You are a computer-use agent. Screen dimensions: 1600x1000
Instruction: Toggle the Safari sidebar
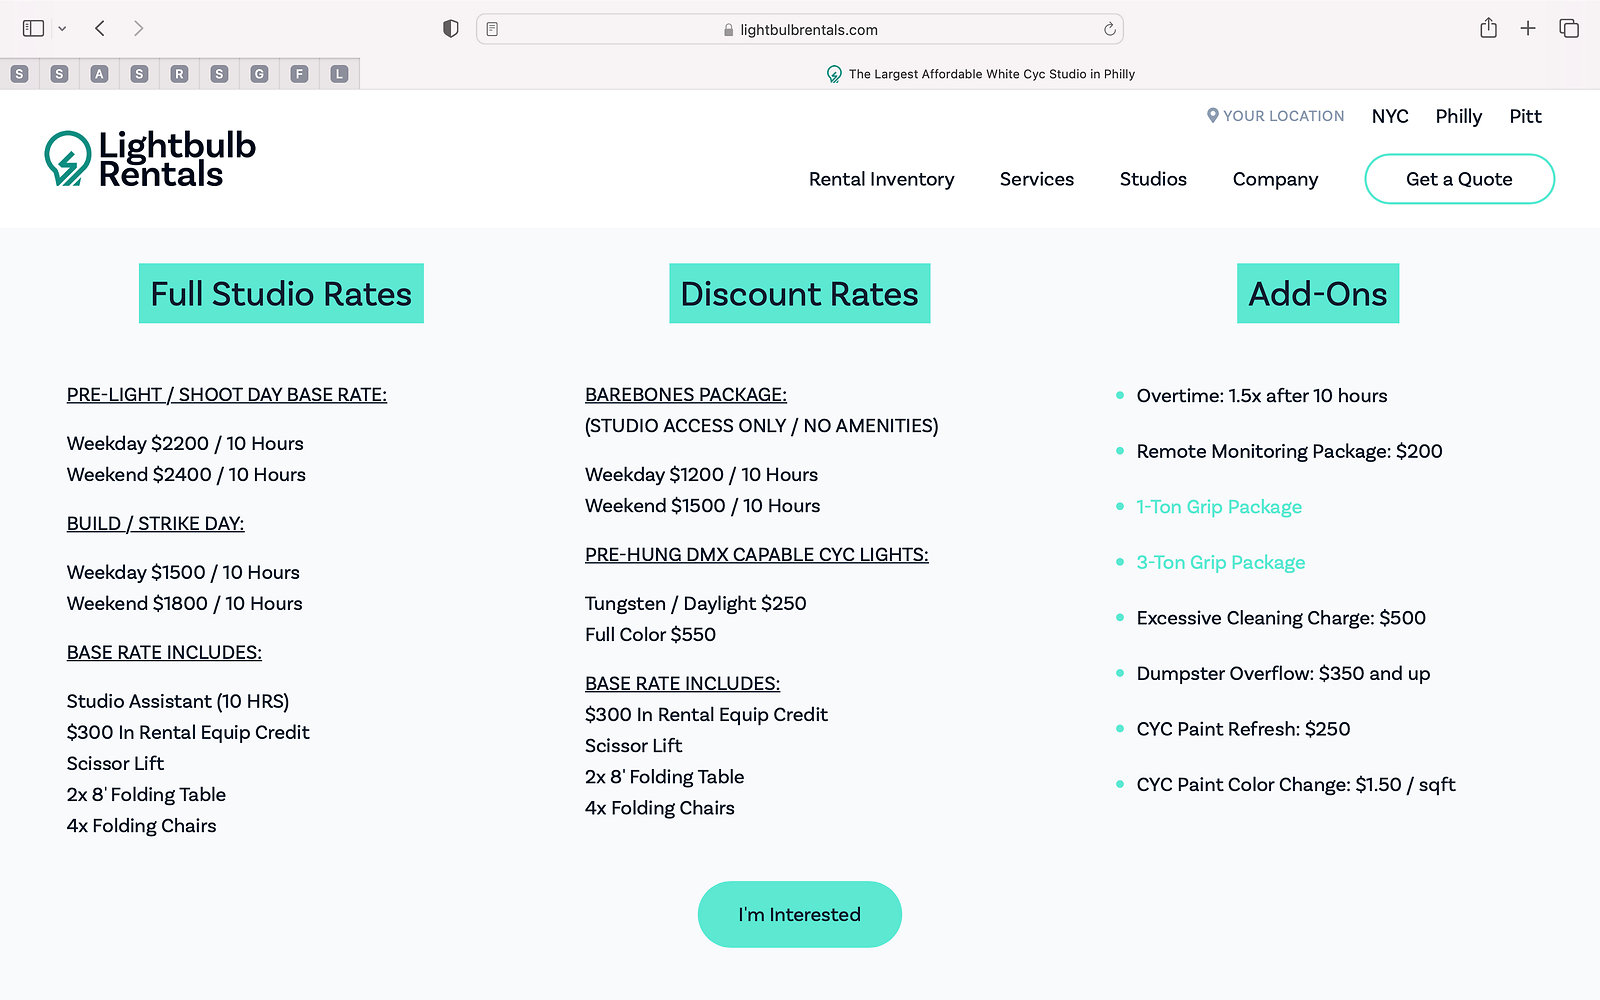(x=33, y=28)
